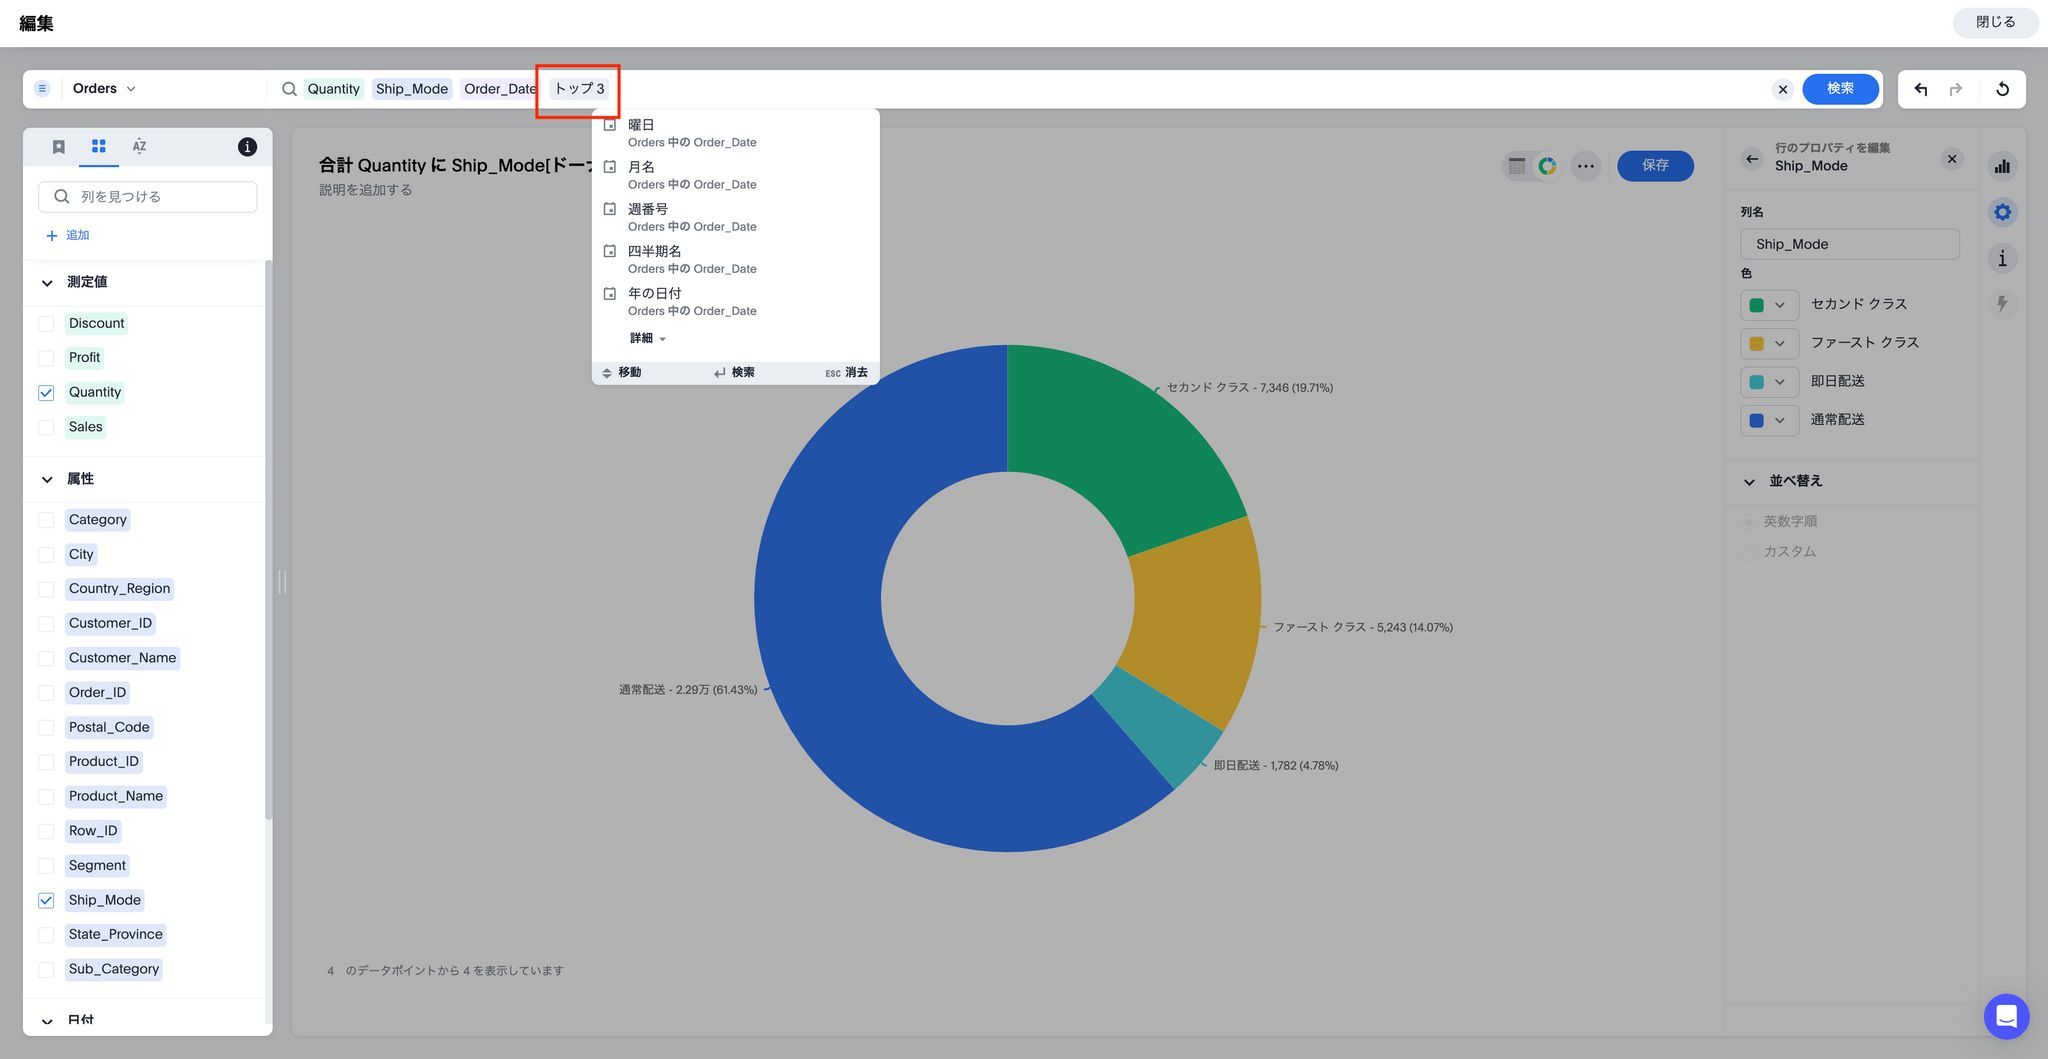The image size is (2048, 1059).
Task: Undo the last change with back arrow
Action: point(1920,89)
